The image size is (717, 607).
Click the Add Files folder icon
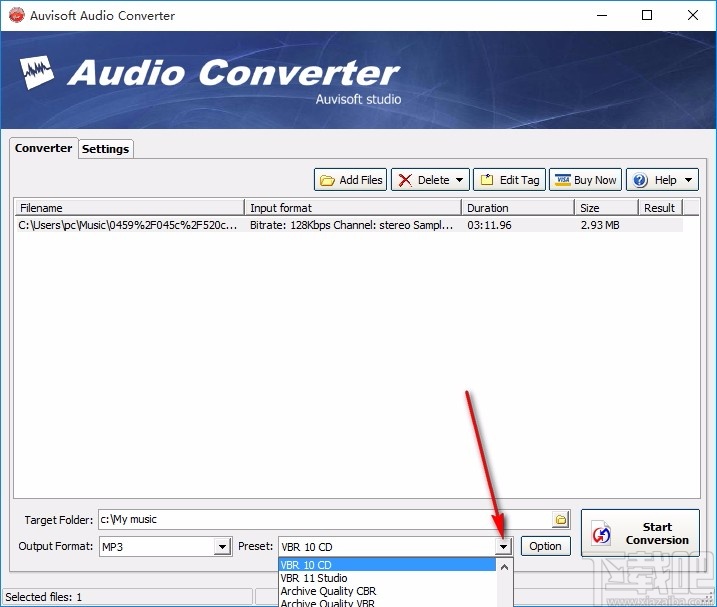(x=327, y=180)
